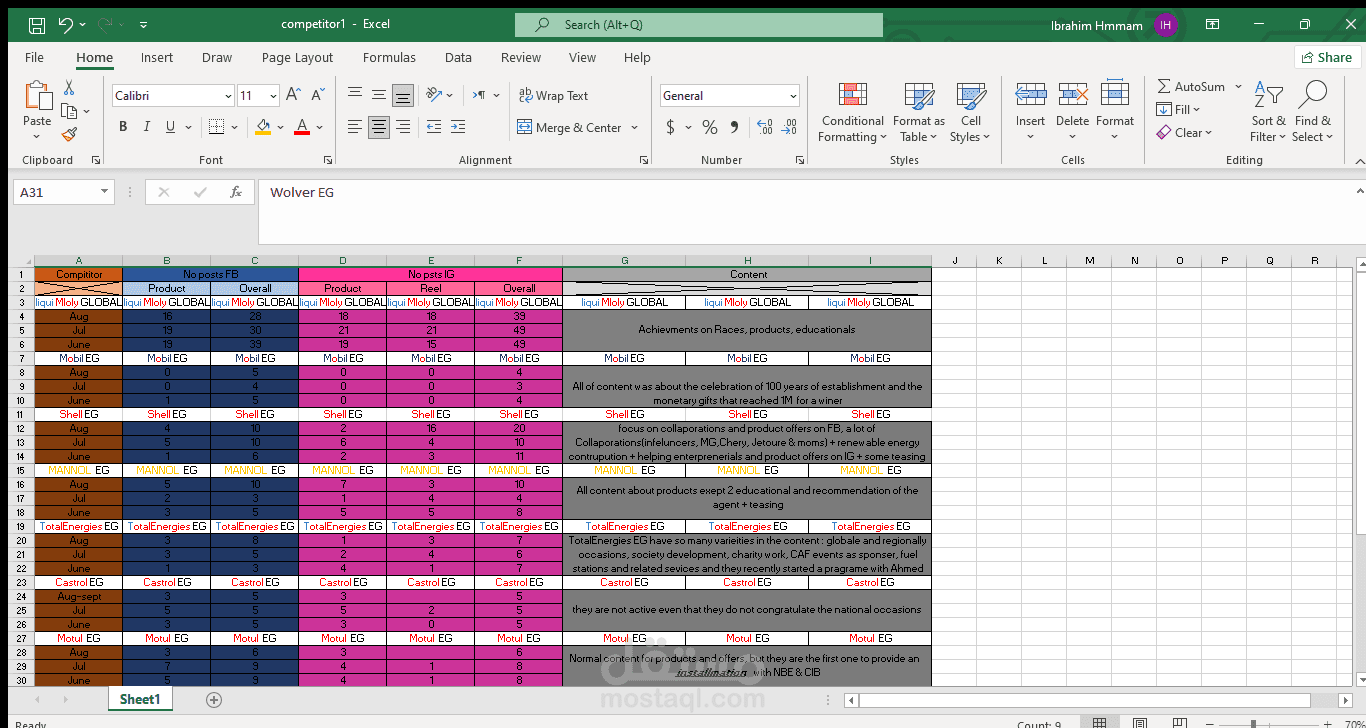This screenshot has height=728, width=1366.
Task: Toggle Wrap Text
Action: coord(553,95)
